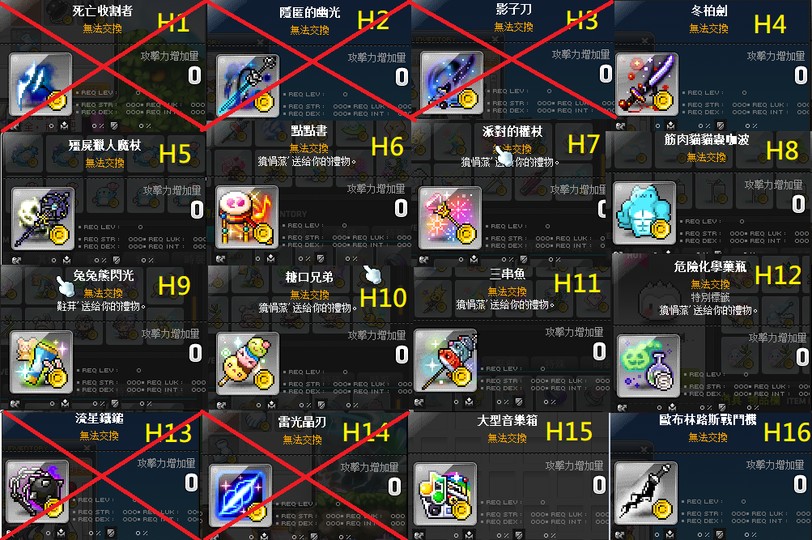Click the 無法交換 label under 冬柏劍

coord(708,28)
